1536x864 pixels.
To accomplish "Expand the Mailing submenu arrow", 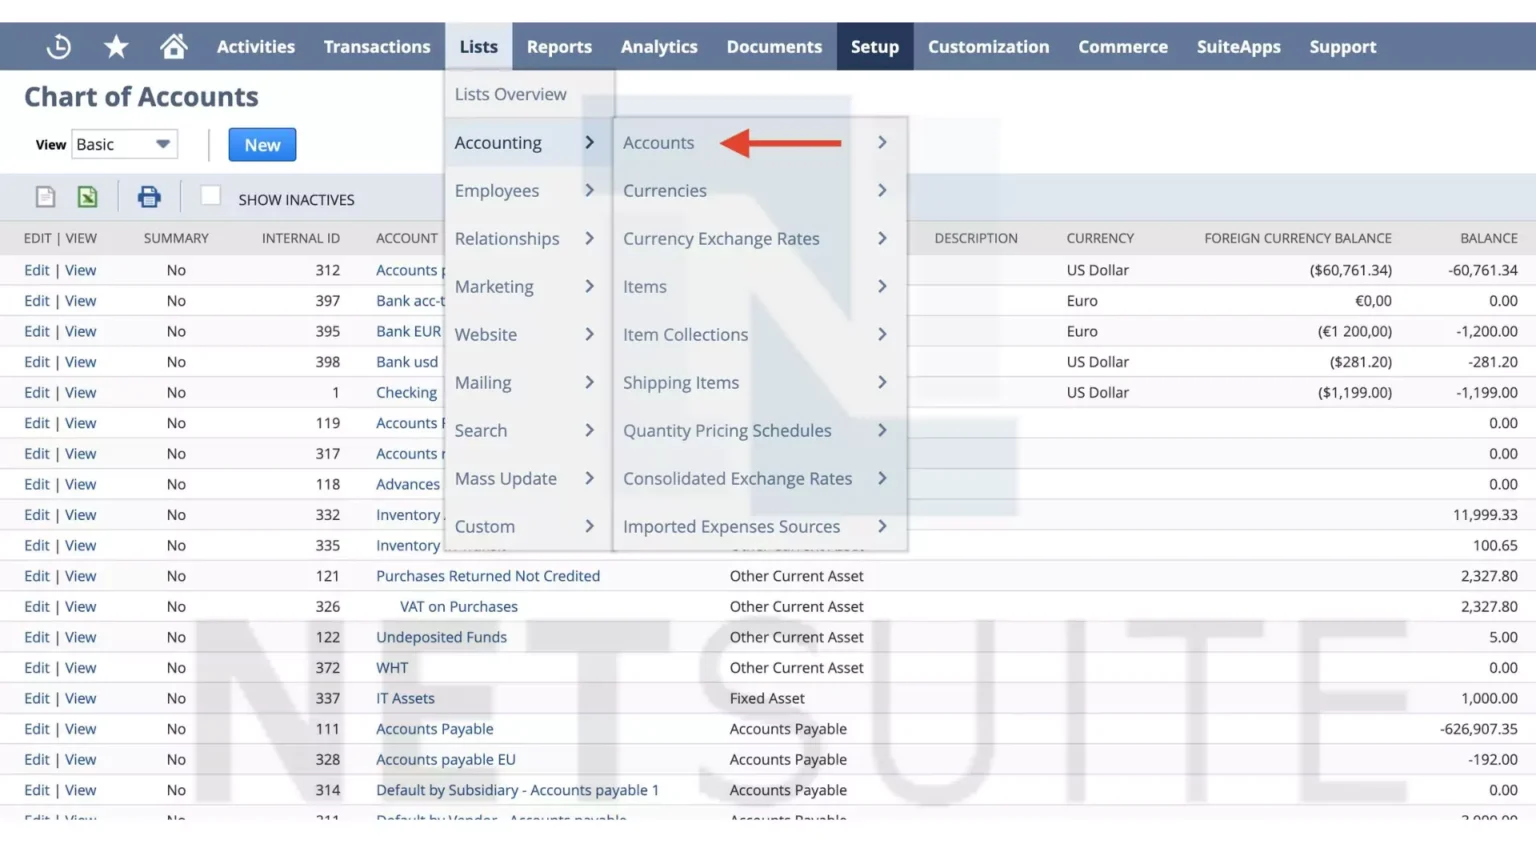I will [x=589, y=382].
